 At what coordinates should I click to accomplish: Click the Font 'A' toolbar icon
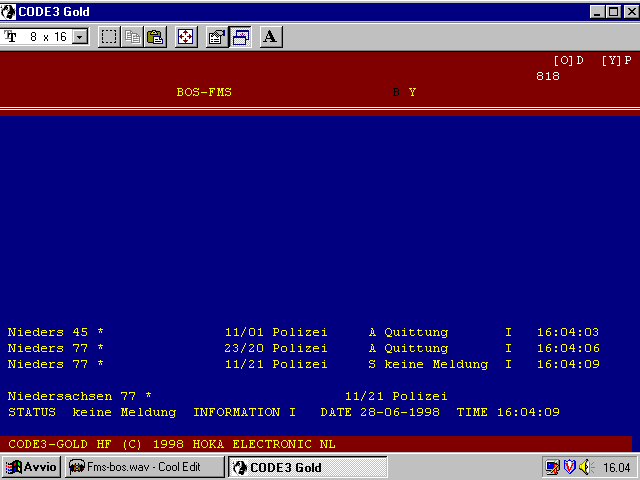coord(271,37)
